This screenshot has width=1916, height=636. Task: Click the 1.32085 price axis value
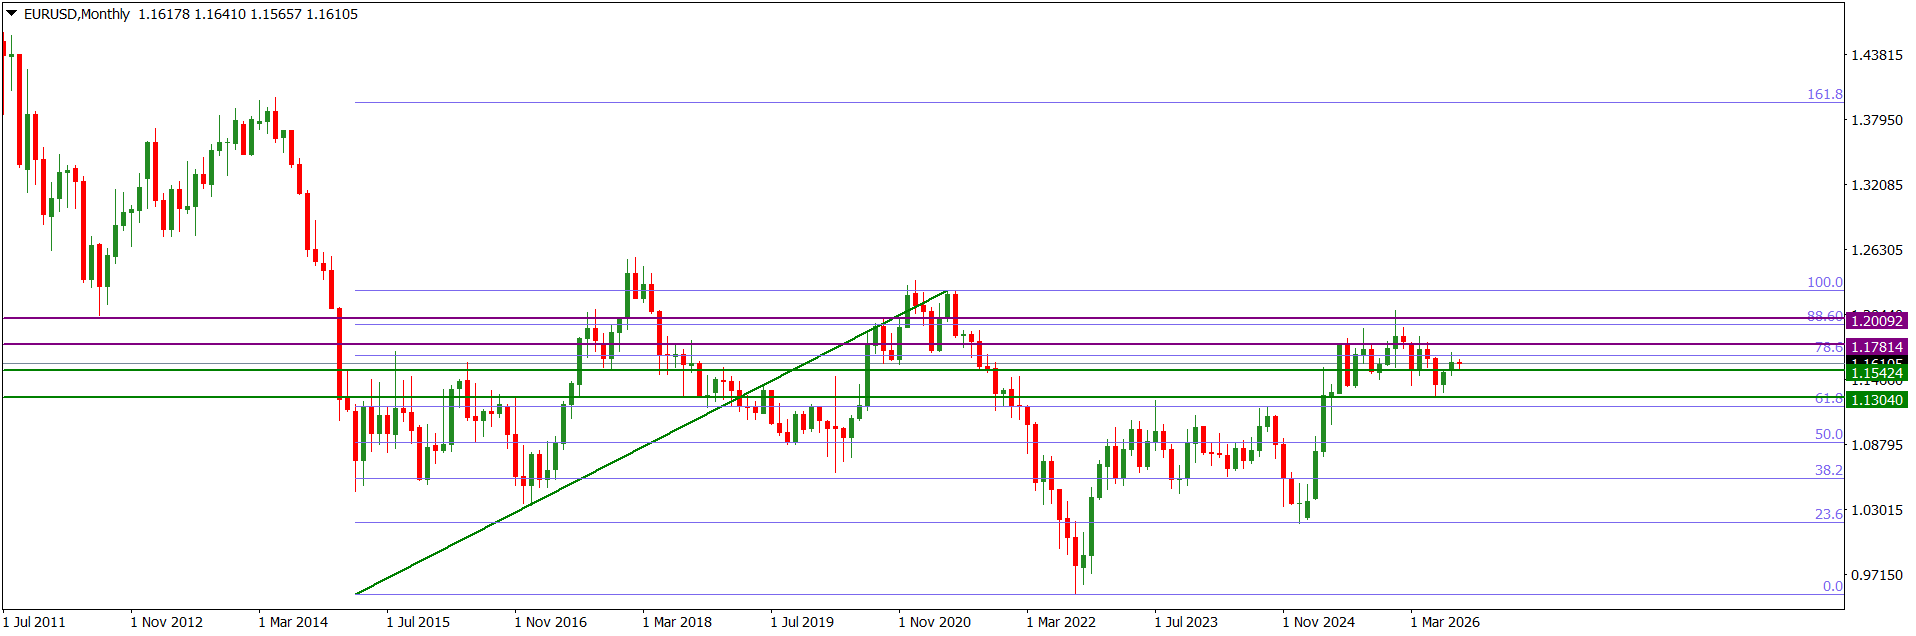pos(1877,185)
